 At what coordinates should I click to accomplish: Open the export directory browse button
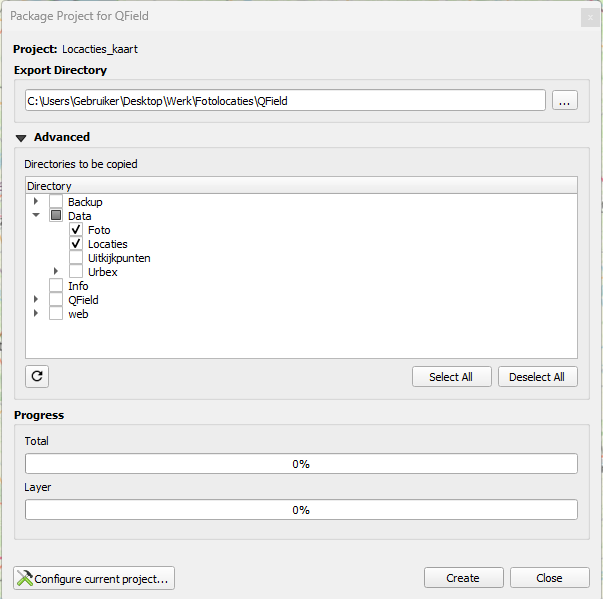pos(565,100)
